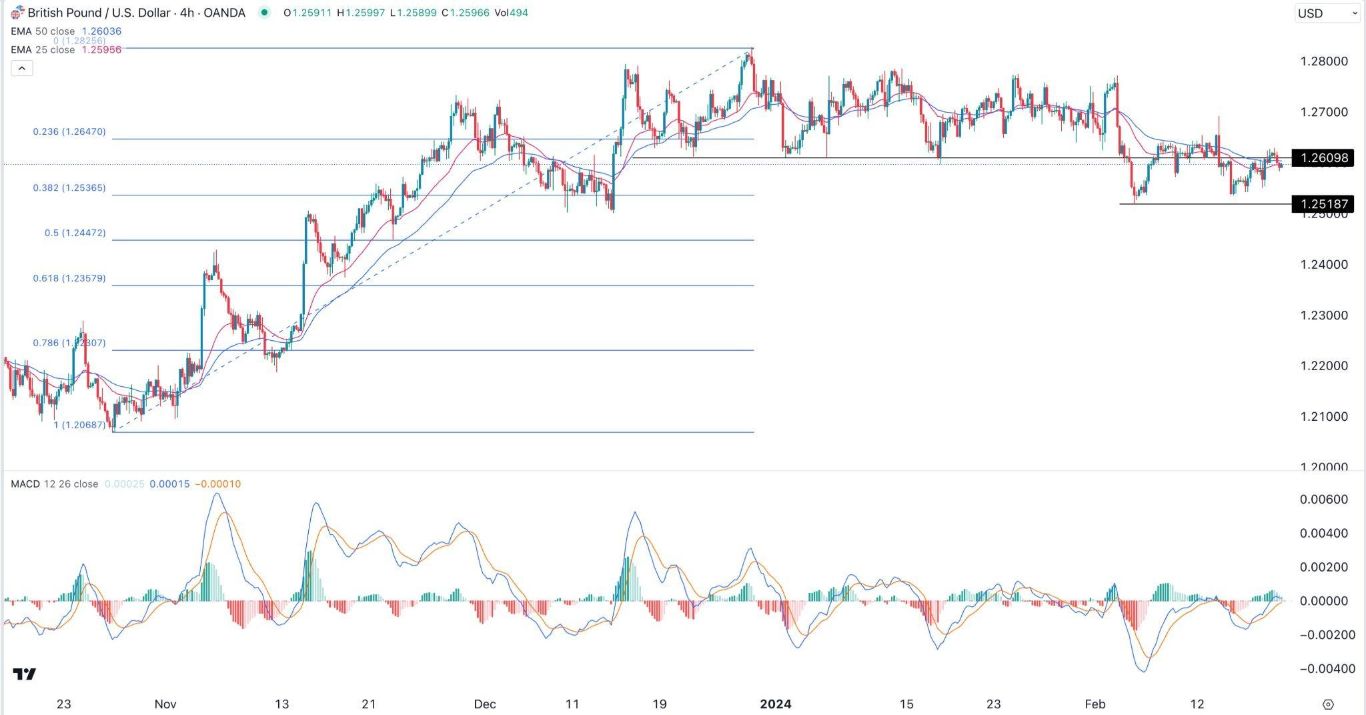Click the 1.24000 price axis label
The width and height of the screenshot is (1366, 715).
coord(1323,264)
